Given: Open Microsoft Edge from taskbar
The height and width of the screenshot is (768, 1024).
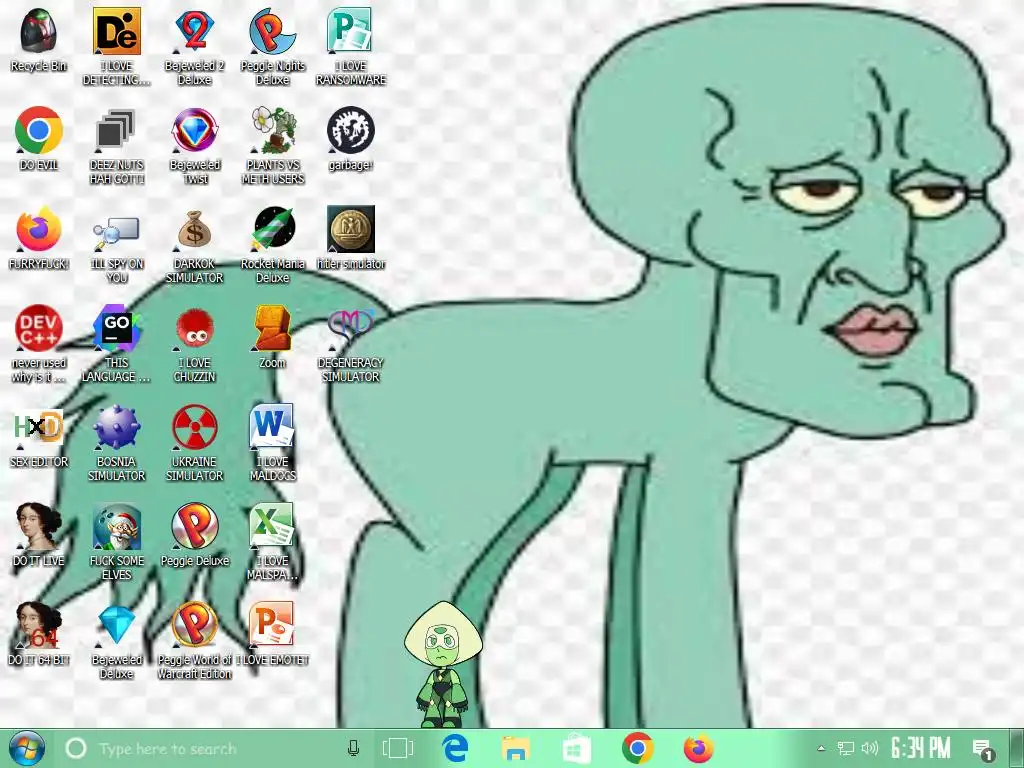Looking at the screenshot, I should [x=455, y=748].
